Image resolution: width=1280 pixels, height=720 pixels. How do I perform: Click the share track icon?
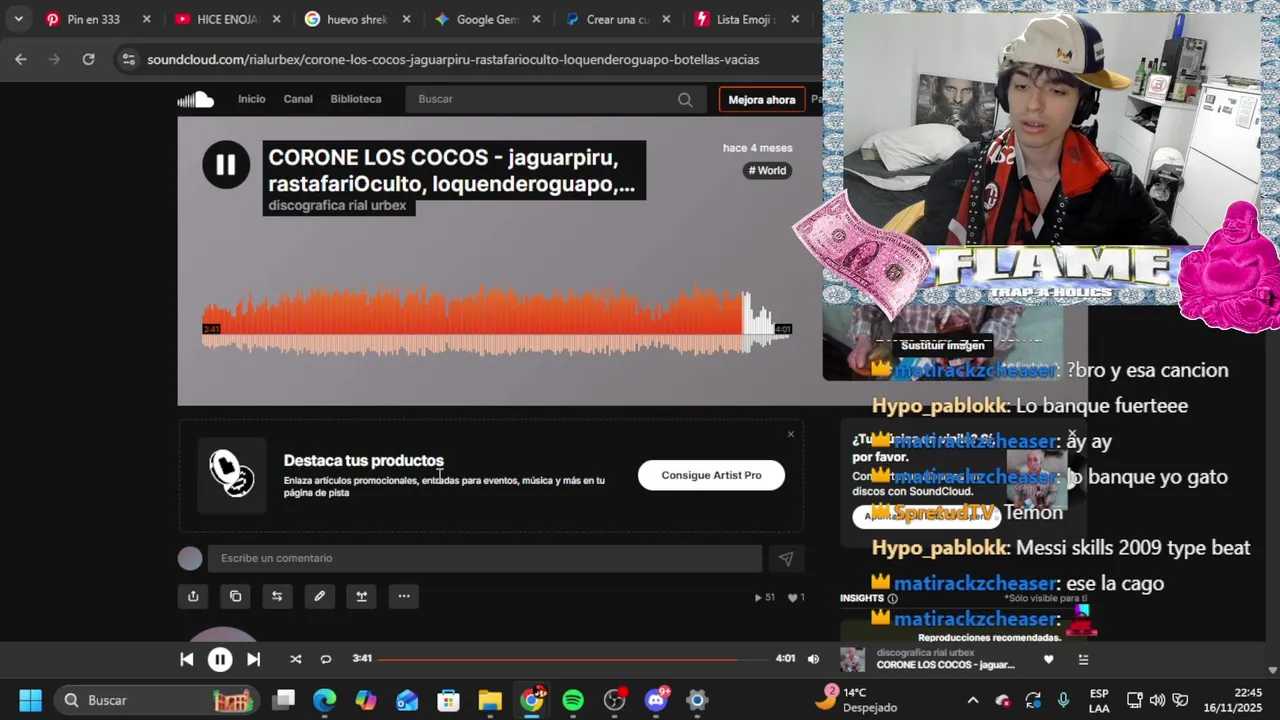point(193,596)
